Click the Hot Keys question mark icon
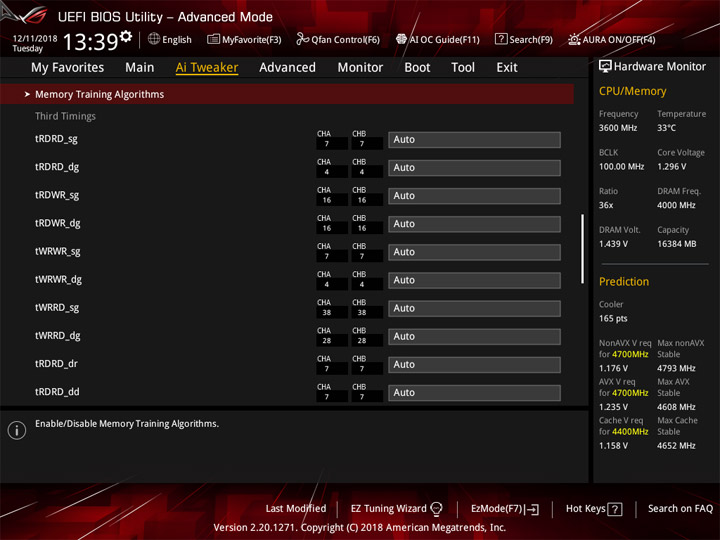 (615, 509)
